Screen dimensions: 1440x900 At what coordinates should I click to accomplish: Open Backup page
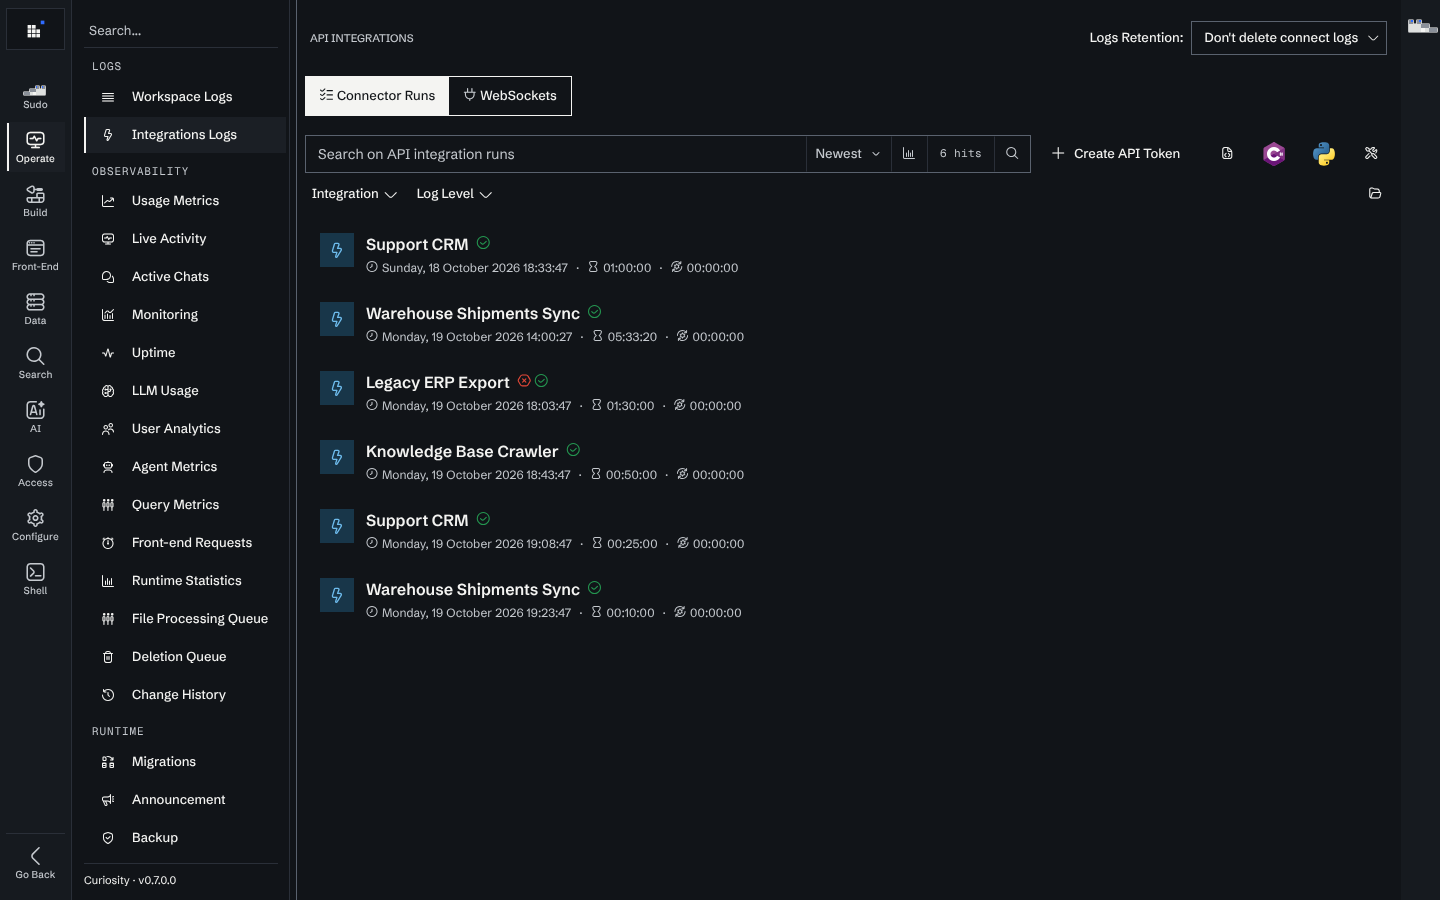click(x=185, y=838)
